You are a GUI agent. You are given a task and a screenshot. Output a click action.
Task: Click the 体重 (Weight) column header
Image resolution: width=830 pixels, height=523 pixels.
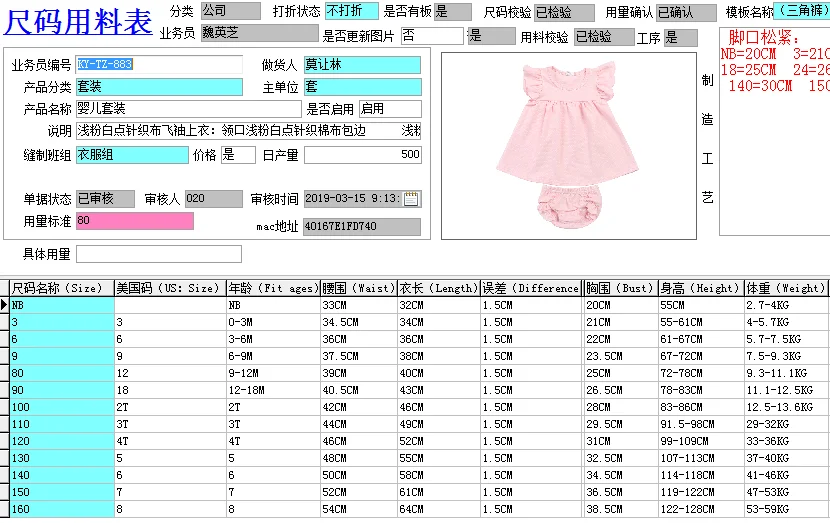pyautogui.click(x=786, y=288)
